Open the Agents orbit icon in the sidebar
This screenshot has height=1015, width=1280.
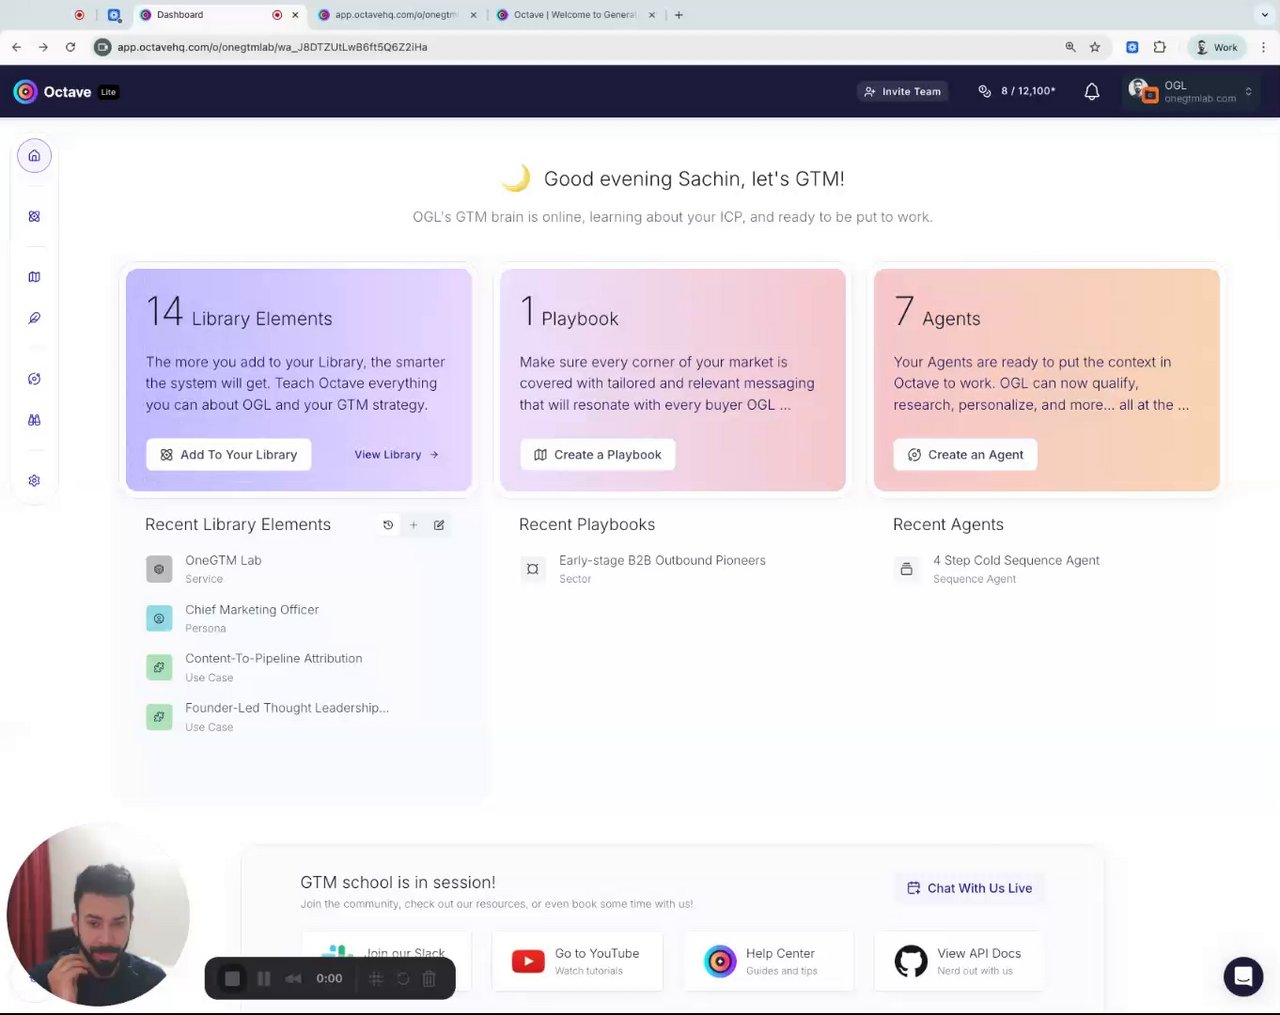point(34,379)
